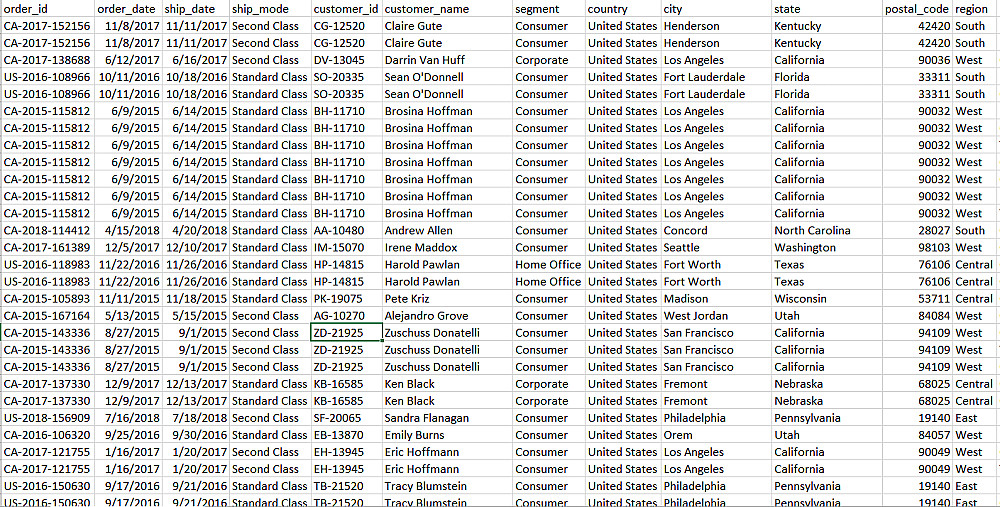
Task: Click order date 12/5/2017
Action: [x=128, y=247]
